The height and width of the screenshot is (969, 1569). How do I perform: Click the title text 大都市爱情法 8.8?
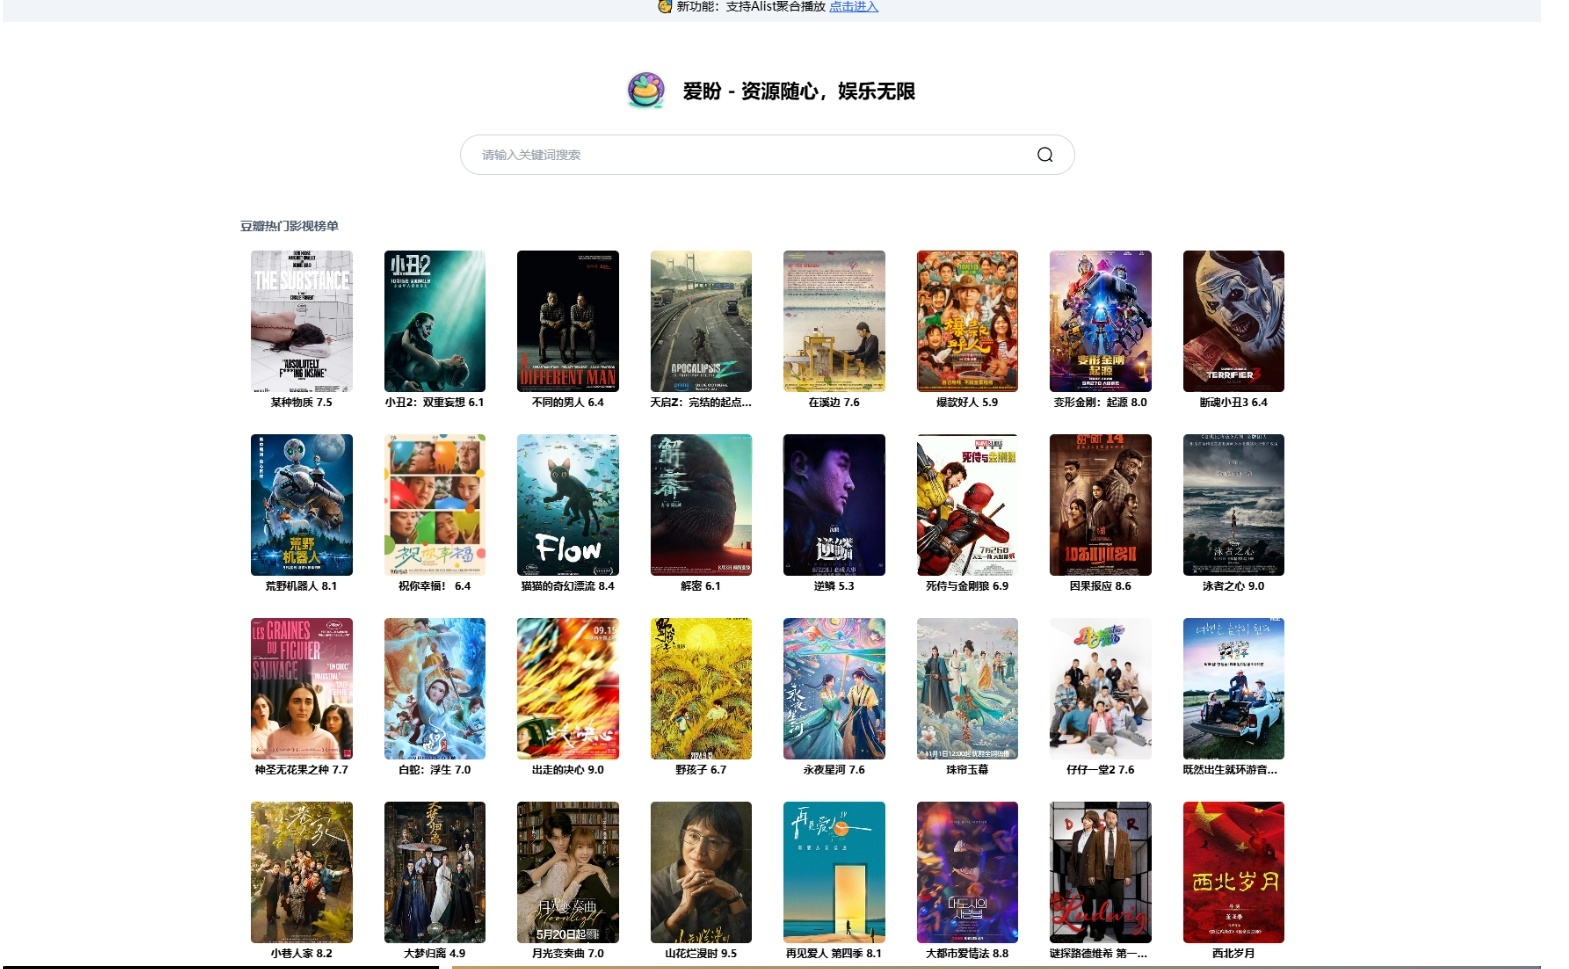[x=967, y=953]
